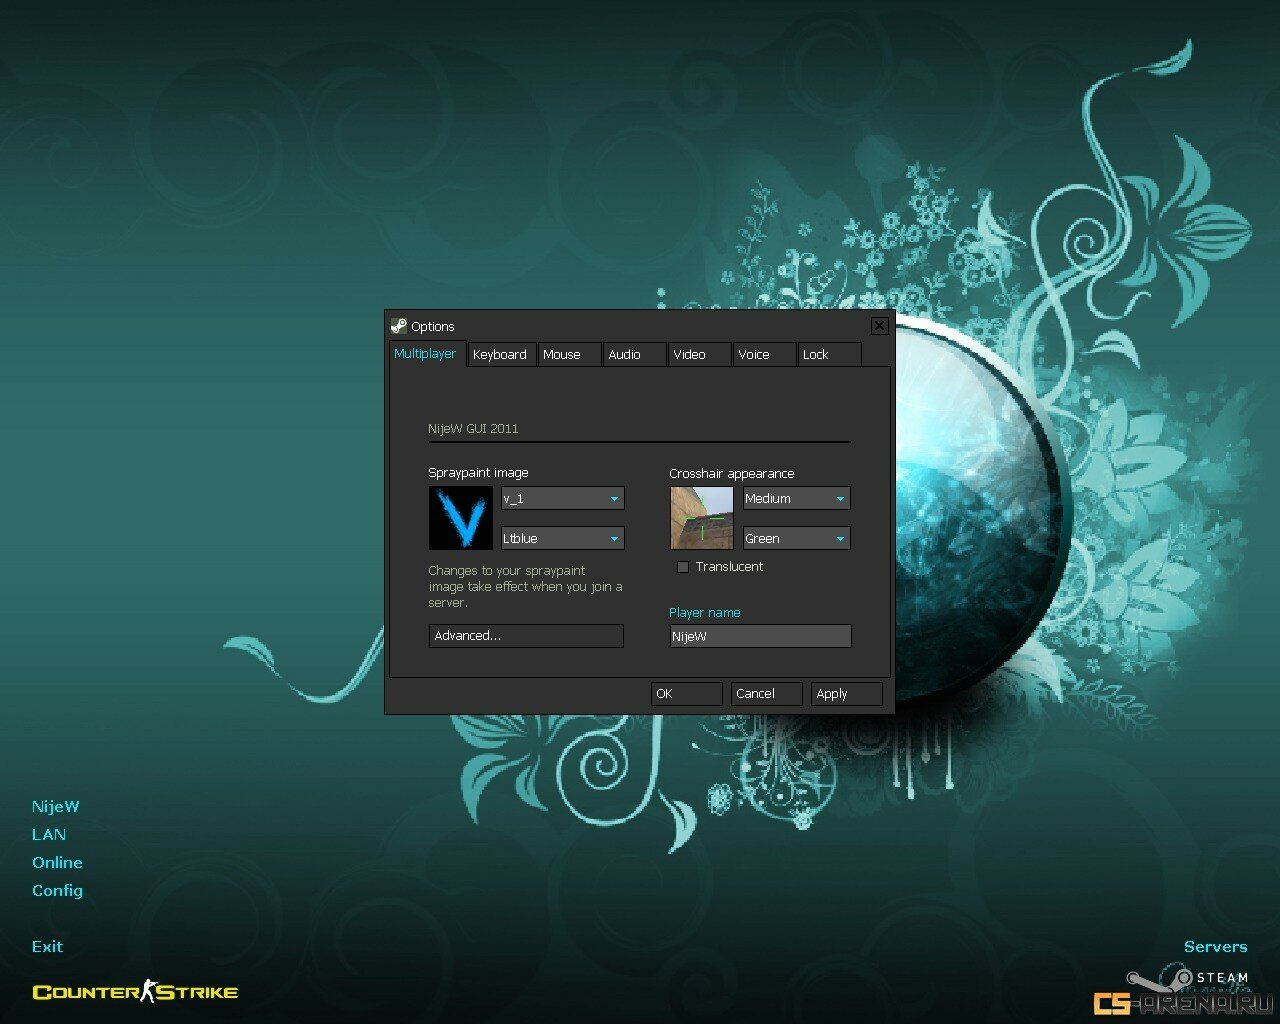Image resolution: width=1280 pixels, height=1024 pixels.
Task: Open the Medium crosshair size dropdown
Action: click(x=796, y=498)
